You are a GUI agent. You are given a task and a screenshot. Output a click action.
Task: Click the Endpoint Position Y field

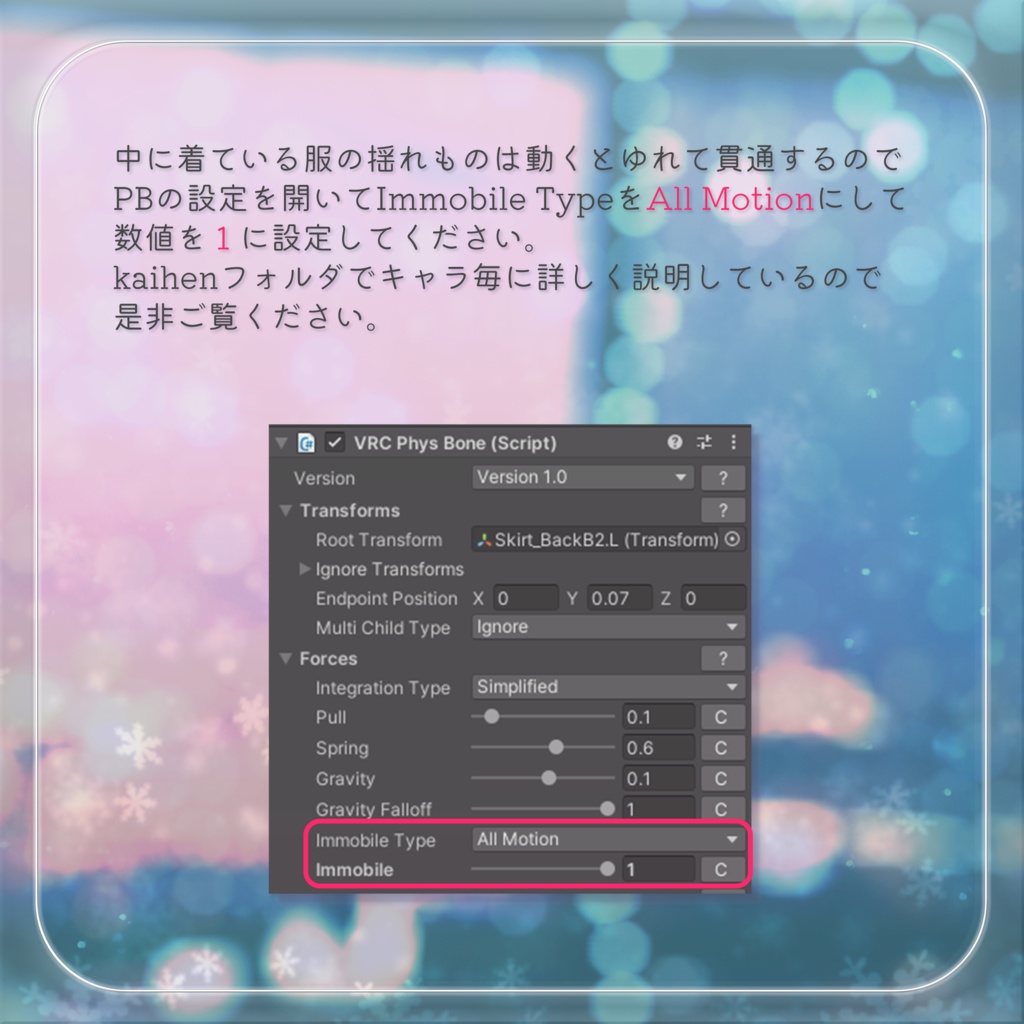[617, 598]
